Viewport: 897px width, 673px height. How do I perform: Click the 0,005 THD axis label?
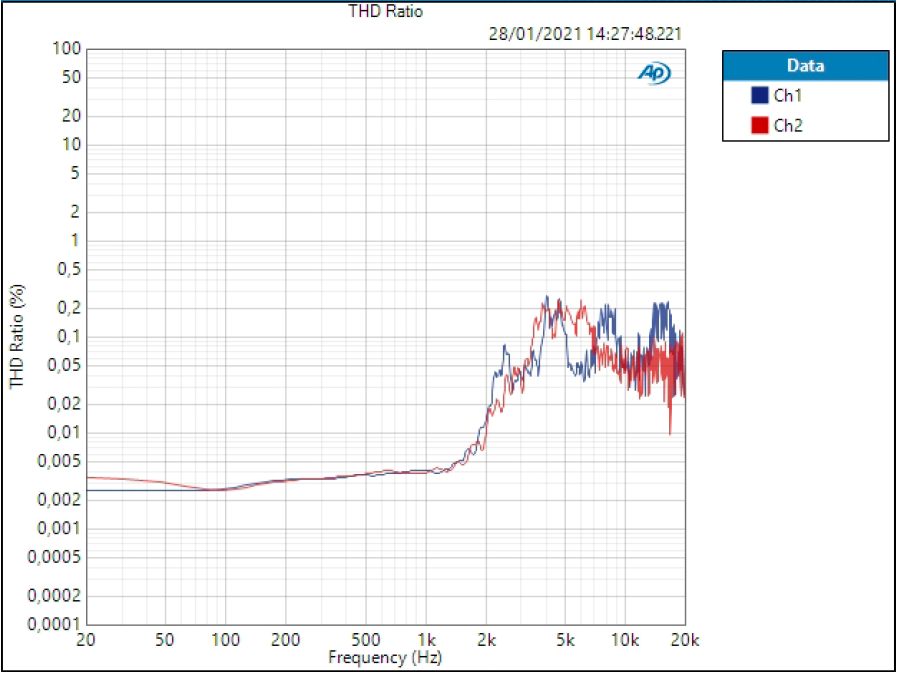point(59,461)
